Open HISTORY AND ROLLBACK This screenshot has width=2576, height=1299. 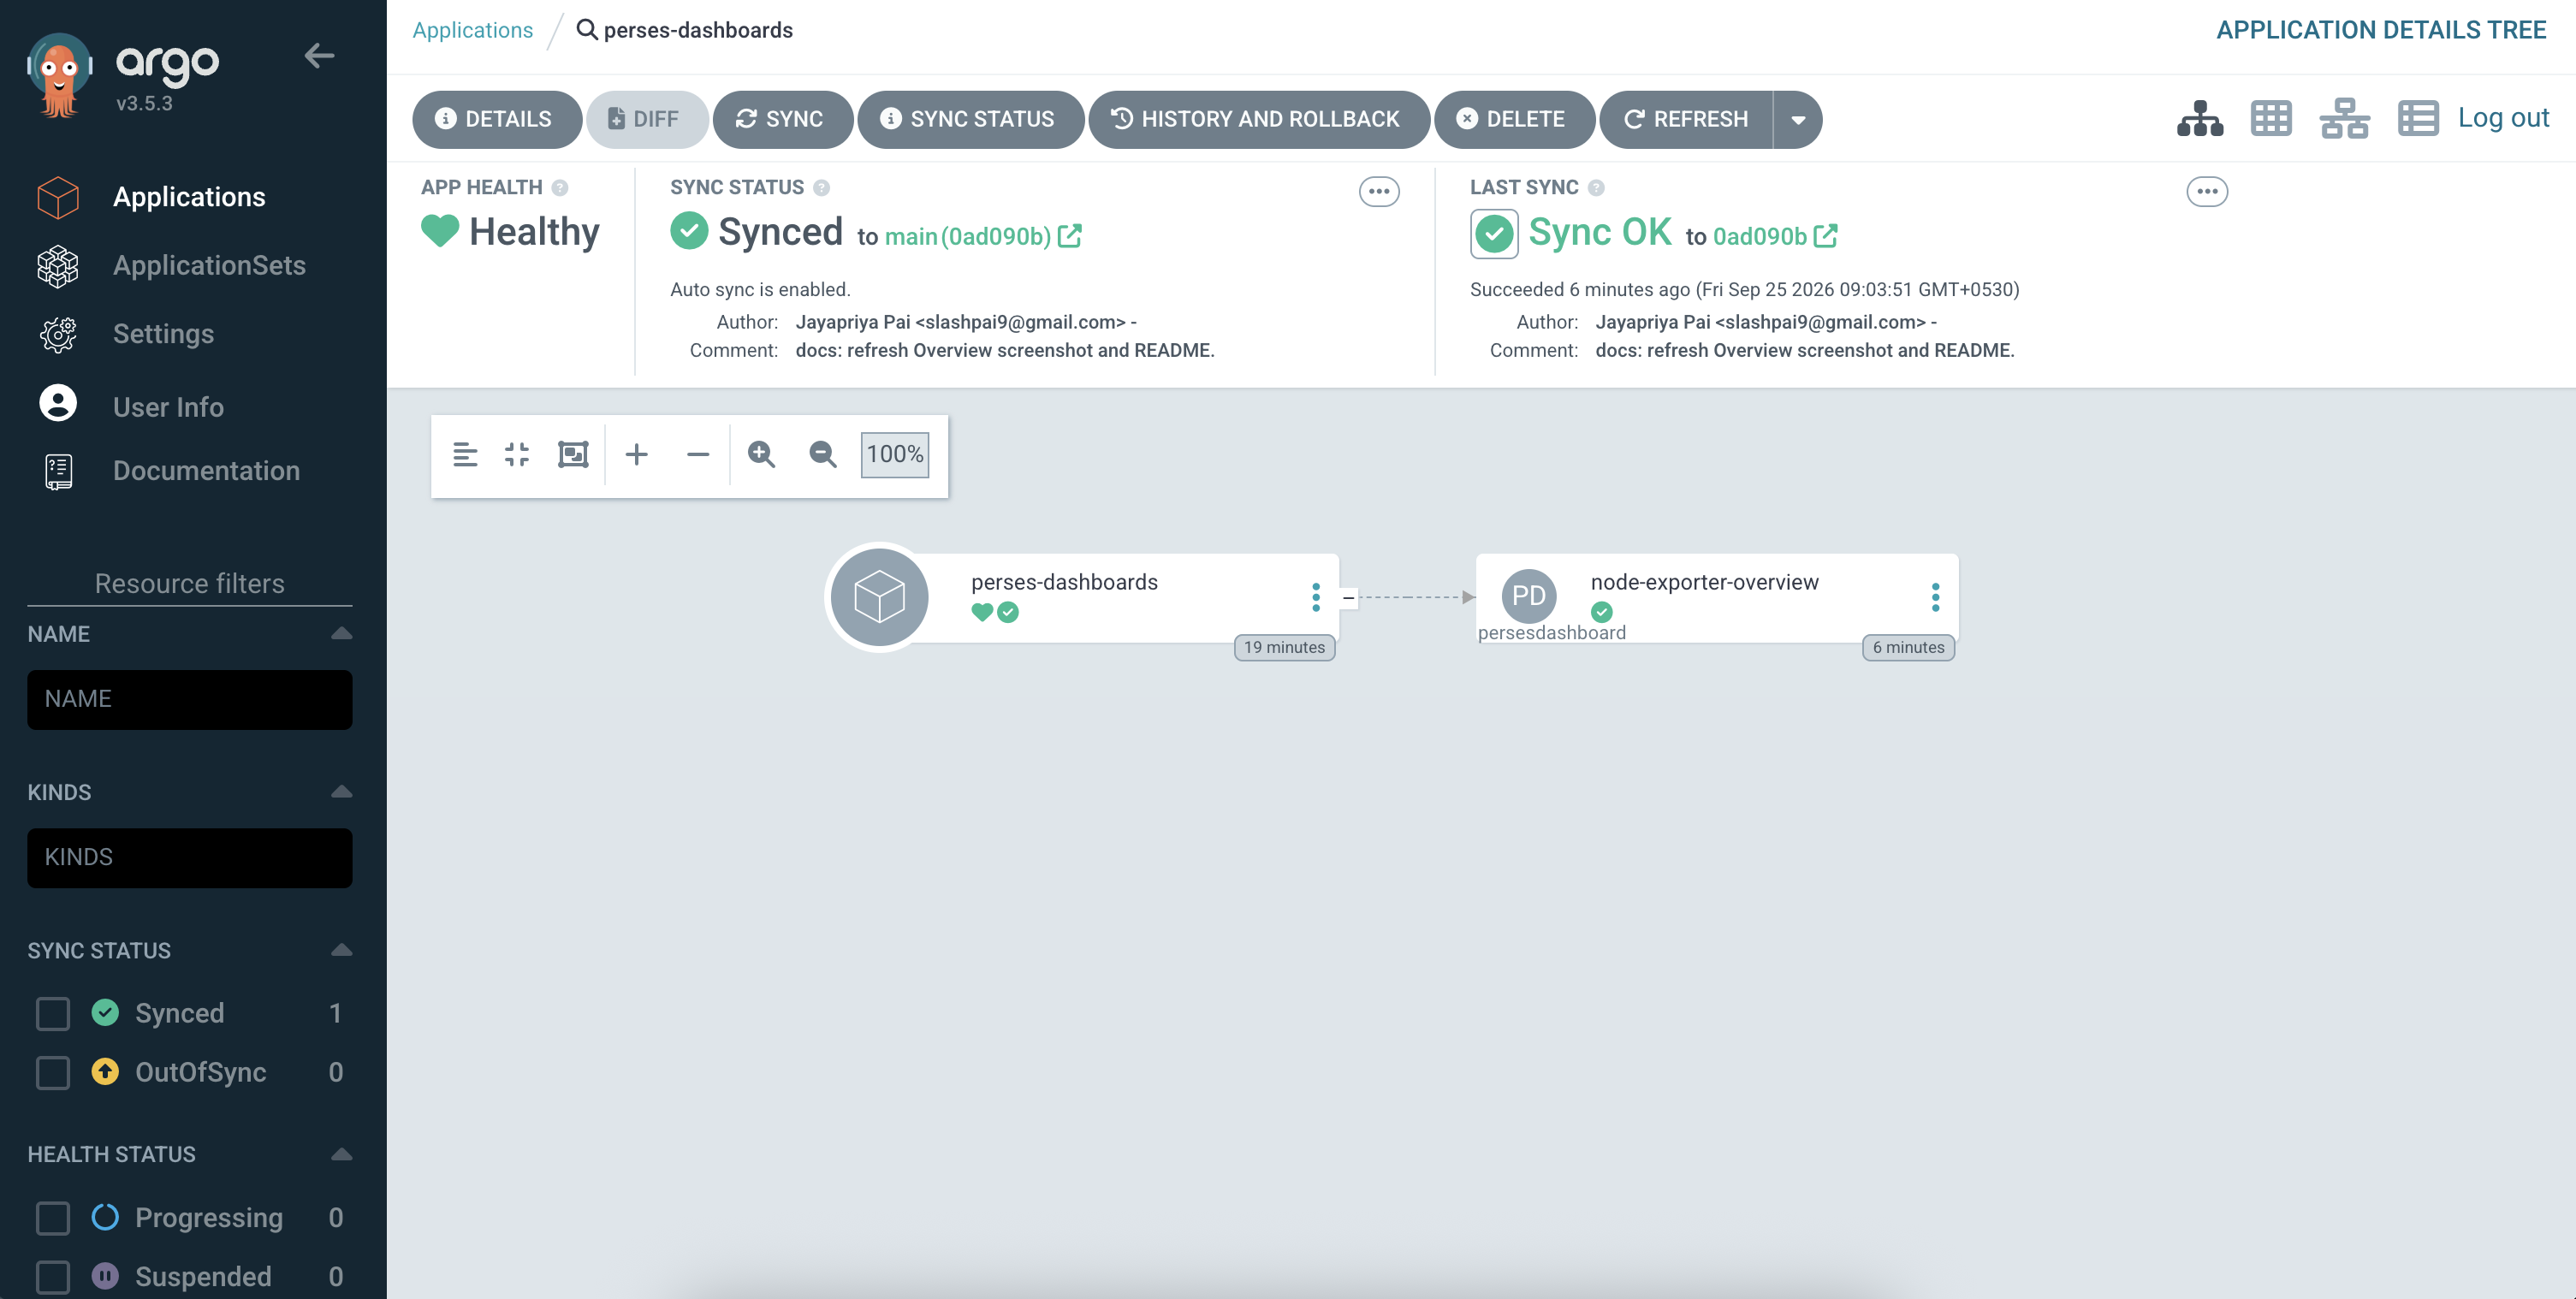tap(1258, 120)
